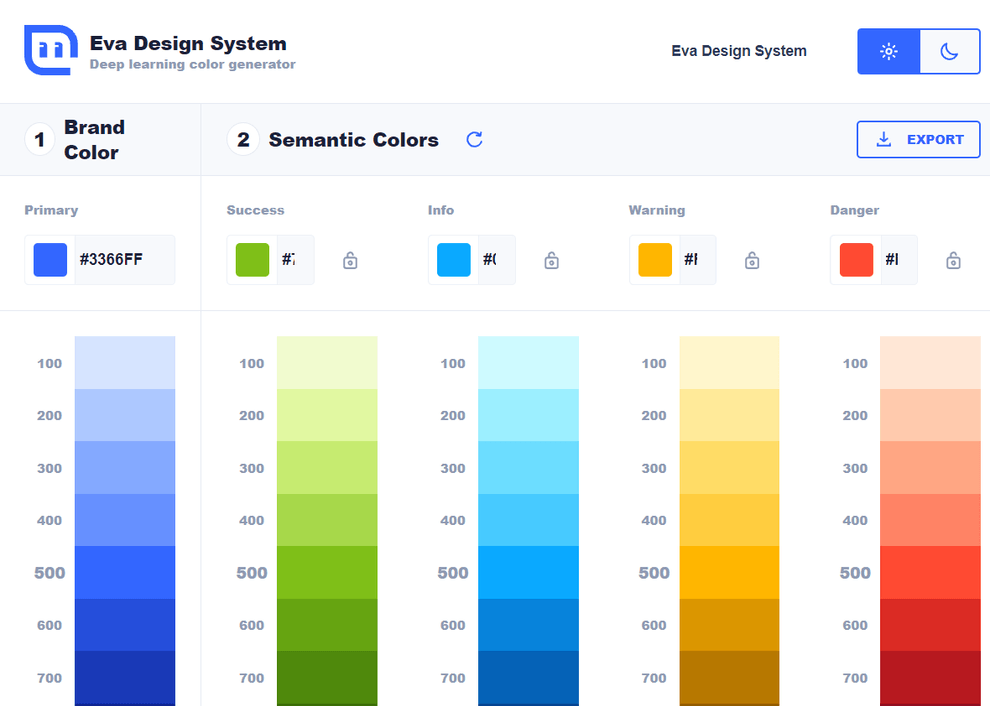Viewport: 990px width, 706px height.
Task: Click the sun icon in the theme switcher
Action: (887, 51)
